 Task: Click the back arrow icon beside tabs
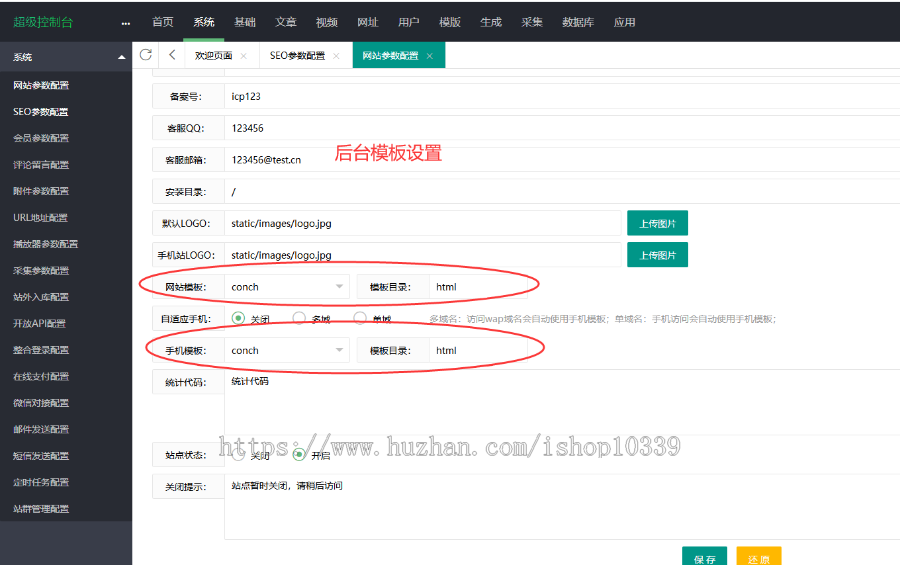point(172,55)
